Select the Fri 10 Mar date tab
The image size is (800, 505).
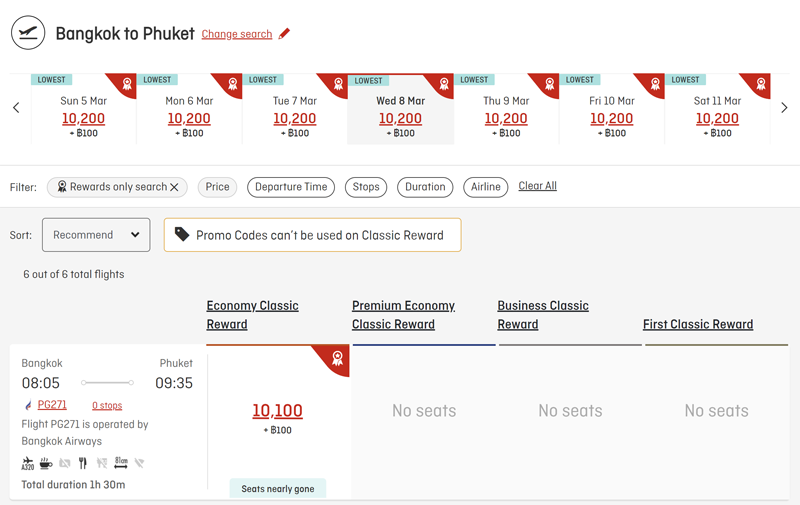tap(612, 109)
